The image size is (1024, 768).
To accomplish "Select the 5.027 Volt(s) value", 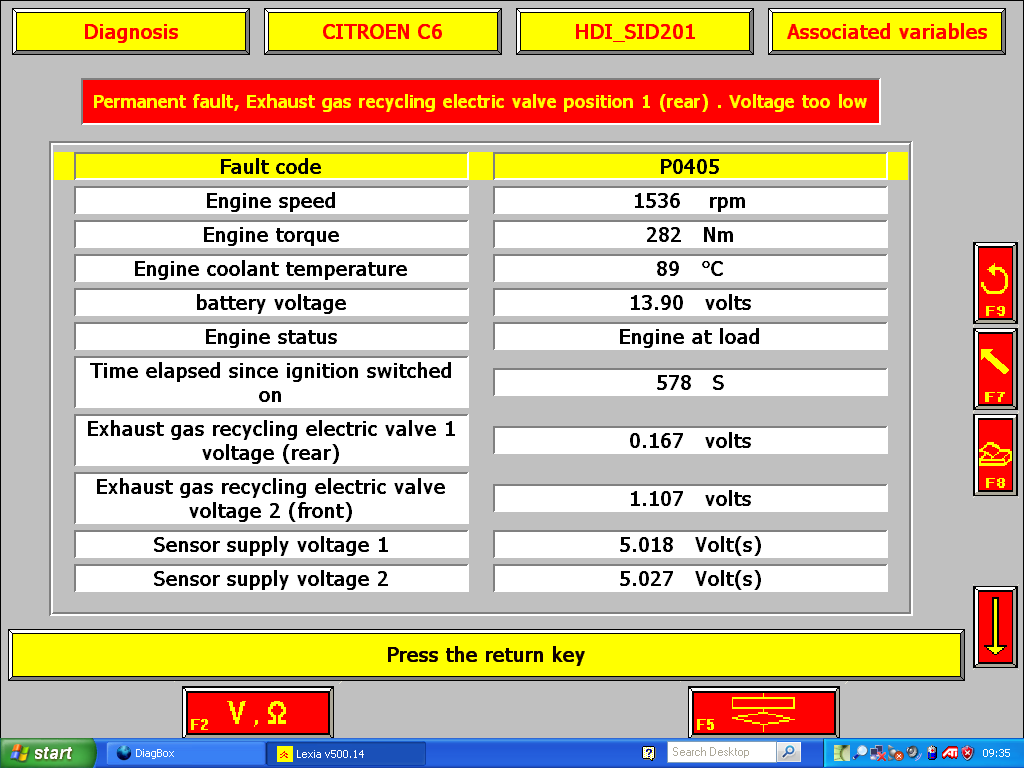I will [690, 579].
